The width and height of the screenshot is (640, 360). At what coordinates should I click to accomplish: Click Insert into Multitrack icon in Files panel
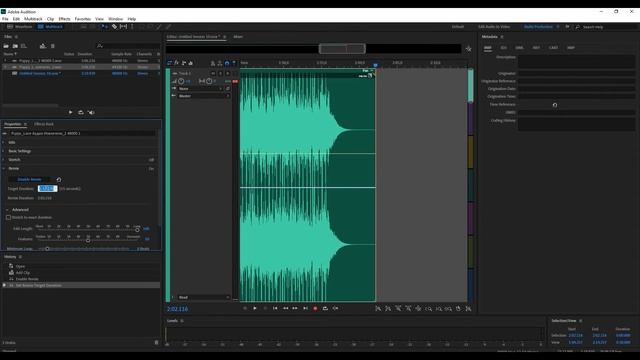pos(43,46)
